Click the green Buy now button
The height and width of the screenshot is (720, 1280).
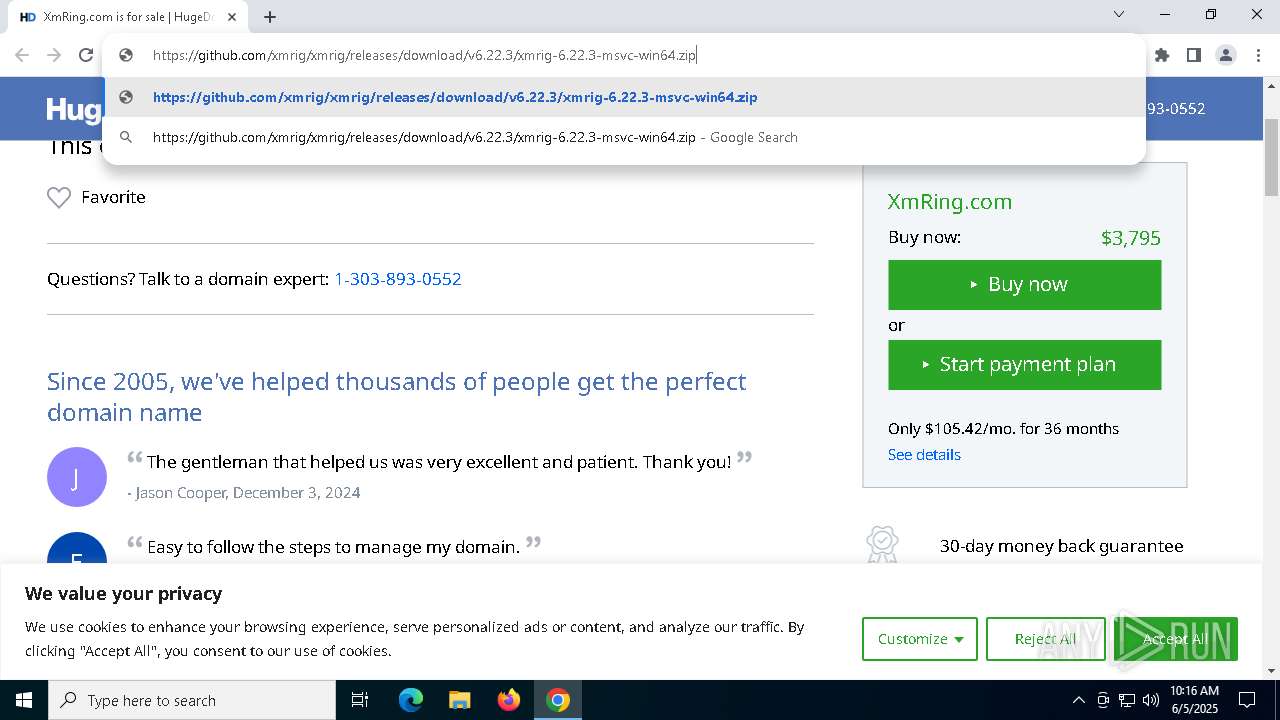point(1024,285)
